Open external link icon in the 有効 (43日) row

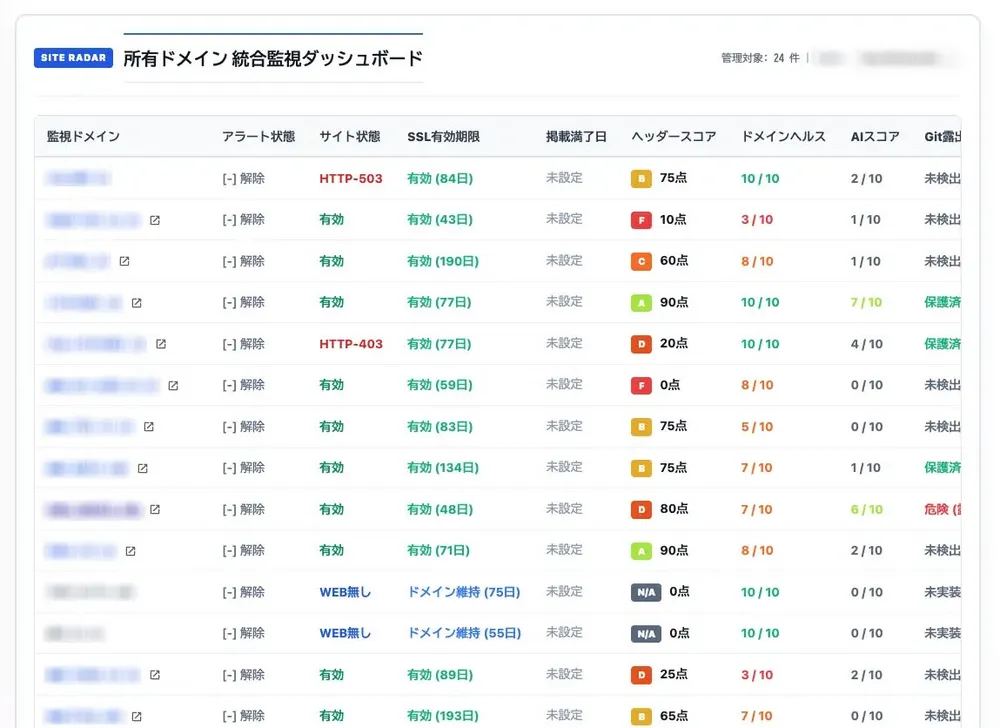[x=155, y=220]
